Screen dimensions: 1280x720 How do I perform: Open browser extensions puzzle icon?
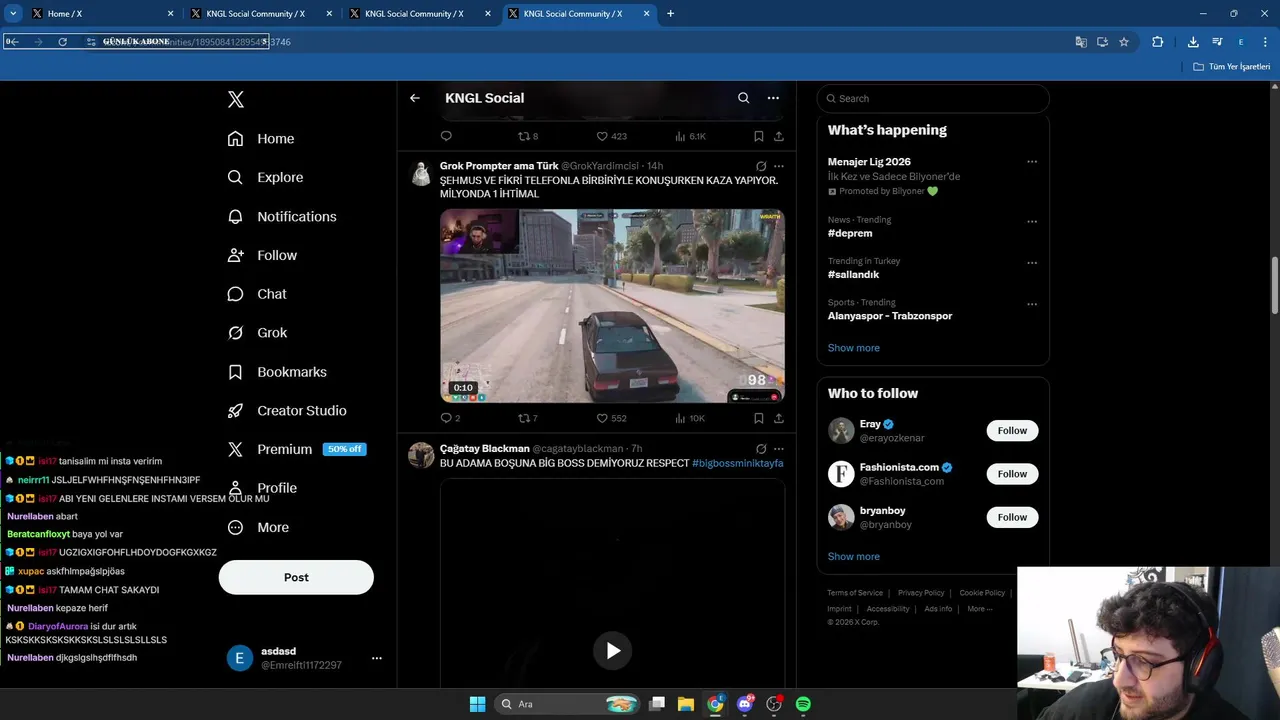(x=1157, y=42)
